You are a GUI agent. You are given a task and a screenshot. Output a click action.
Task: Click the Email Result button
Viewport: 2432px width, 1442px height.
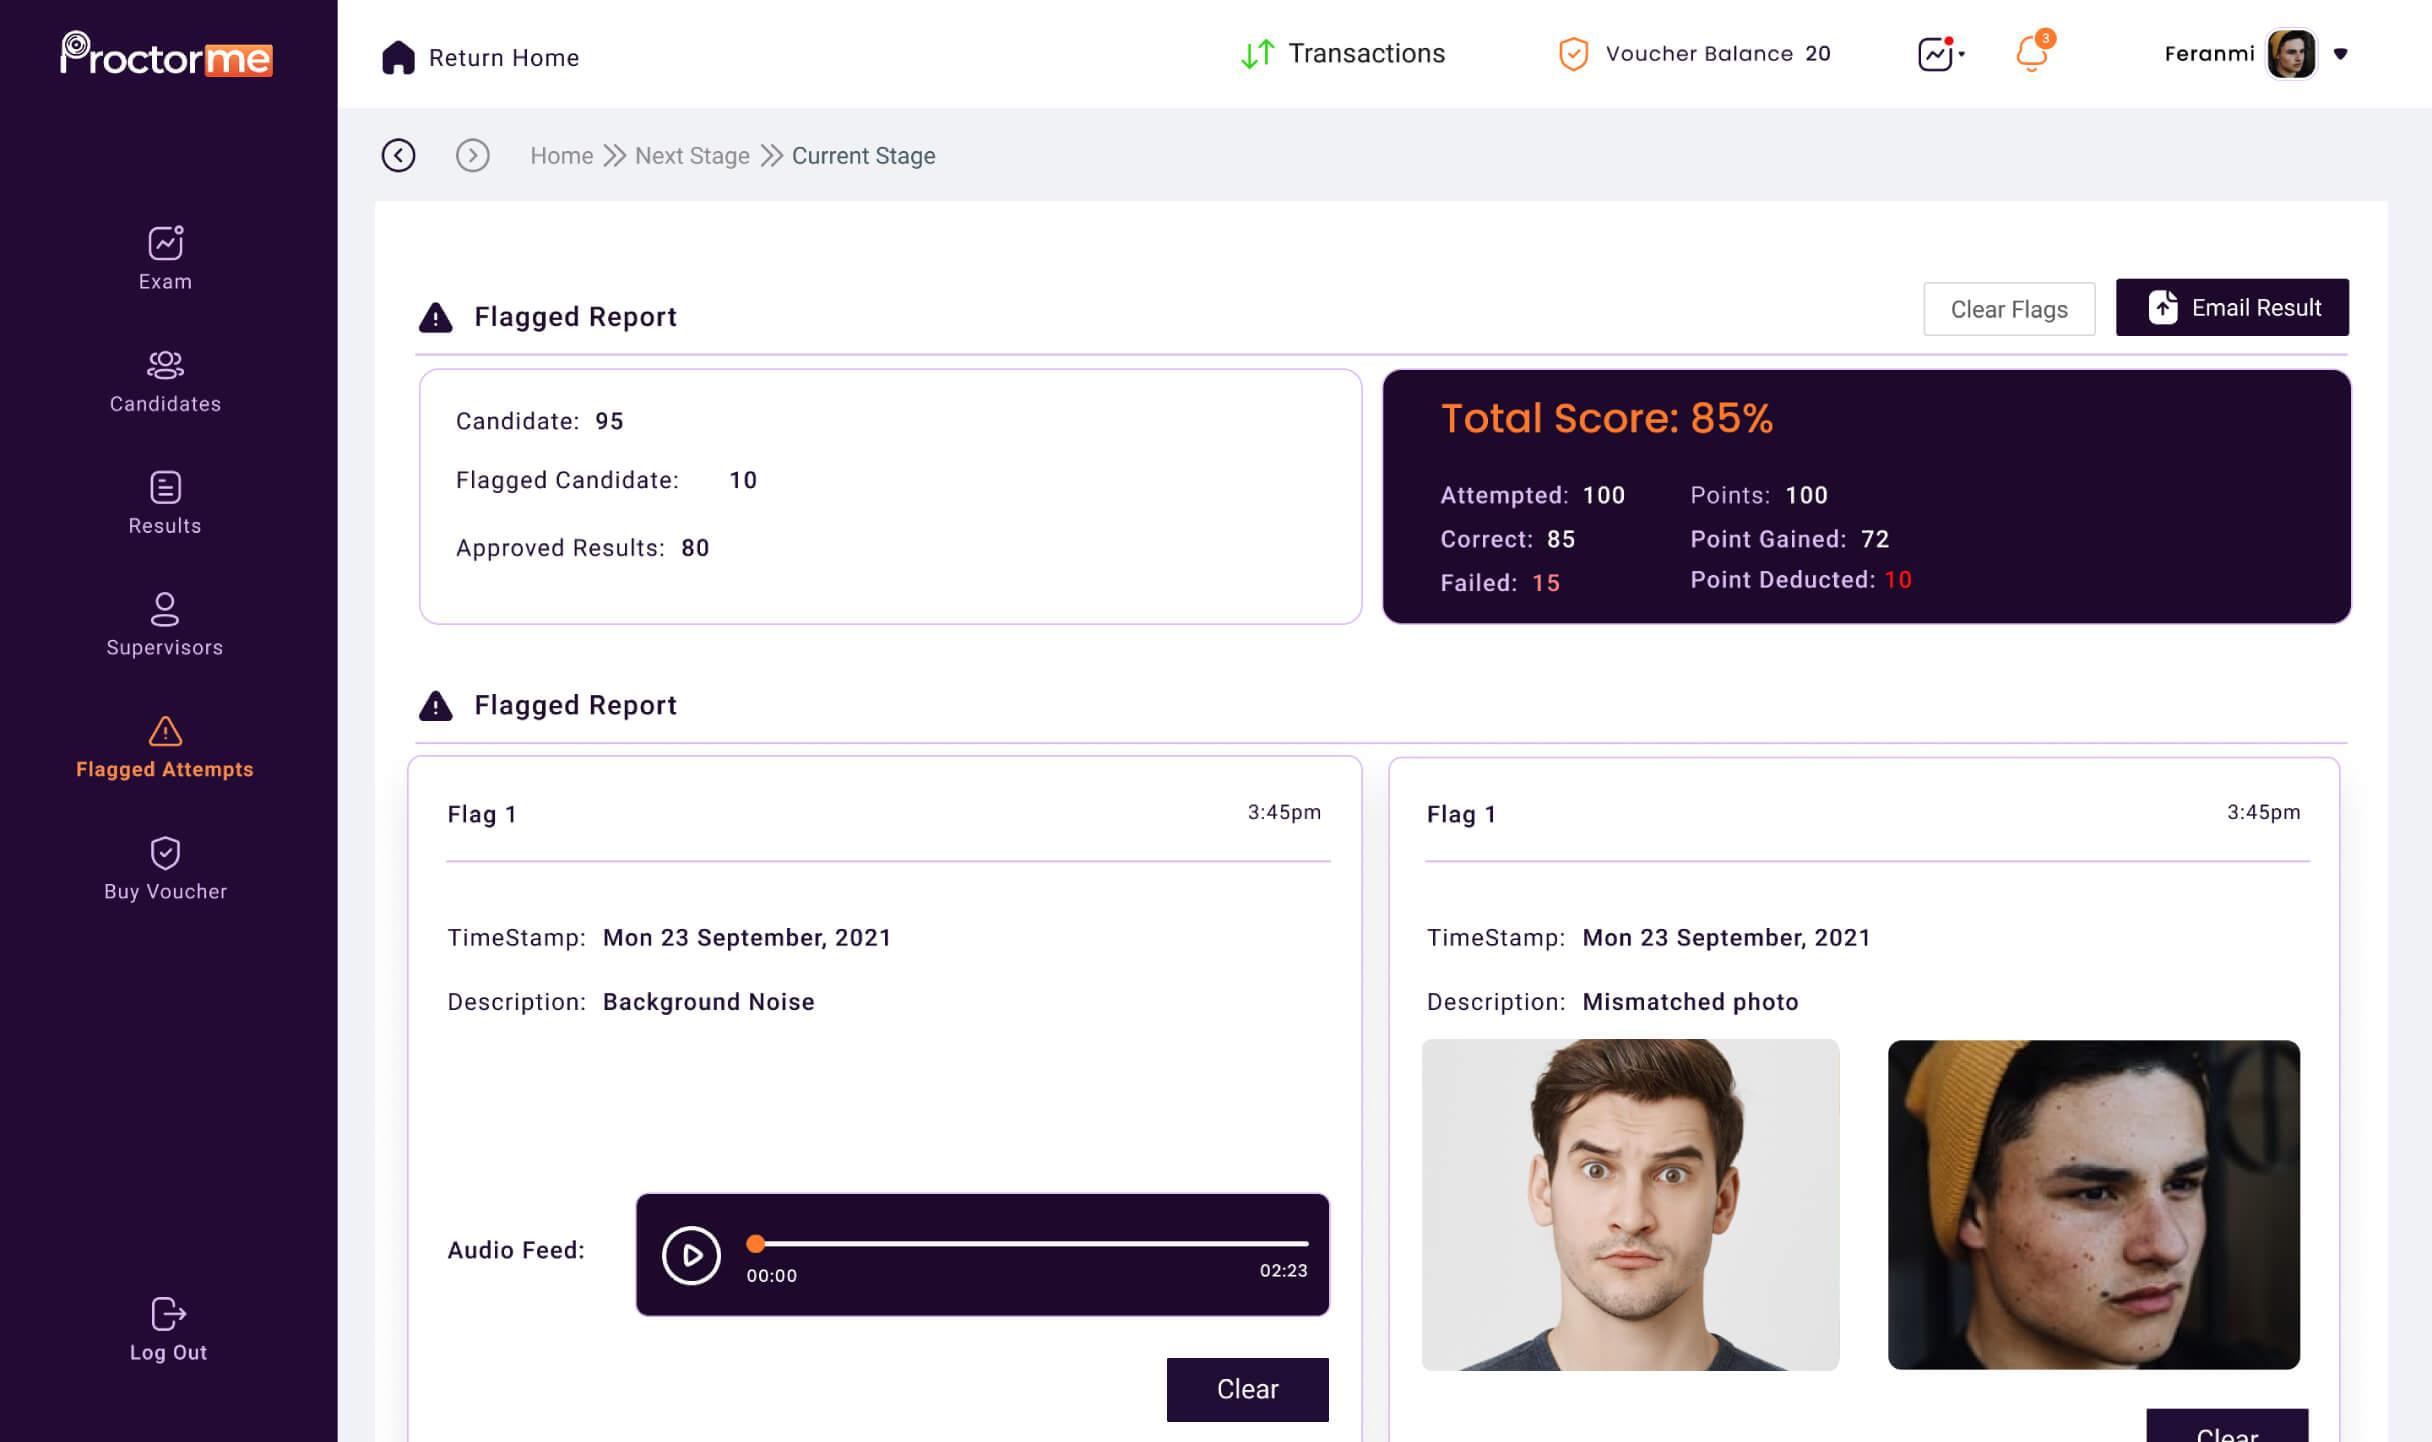click(2232, 307)
